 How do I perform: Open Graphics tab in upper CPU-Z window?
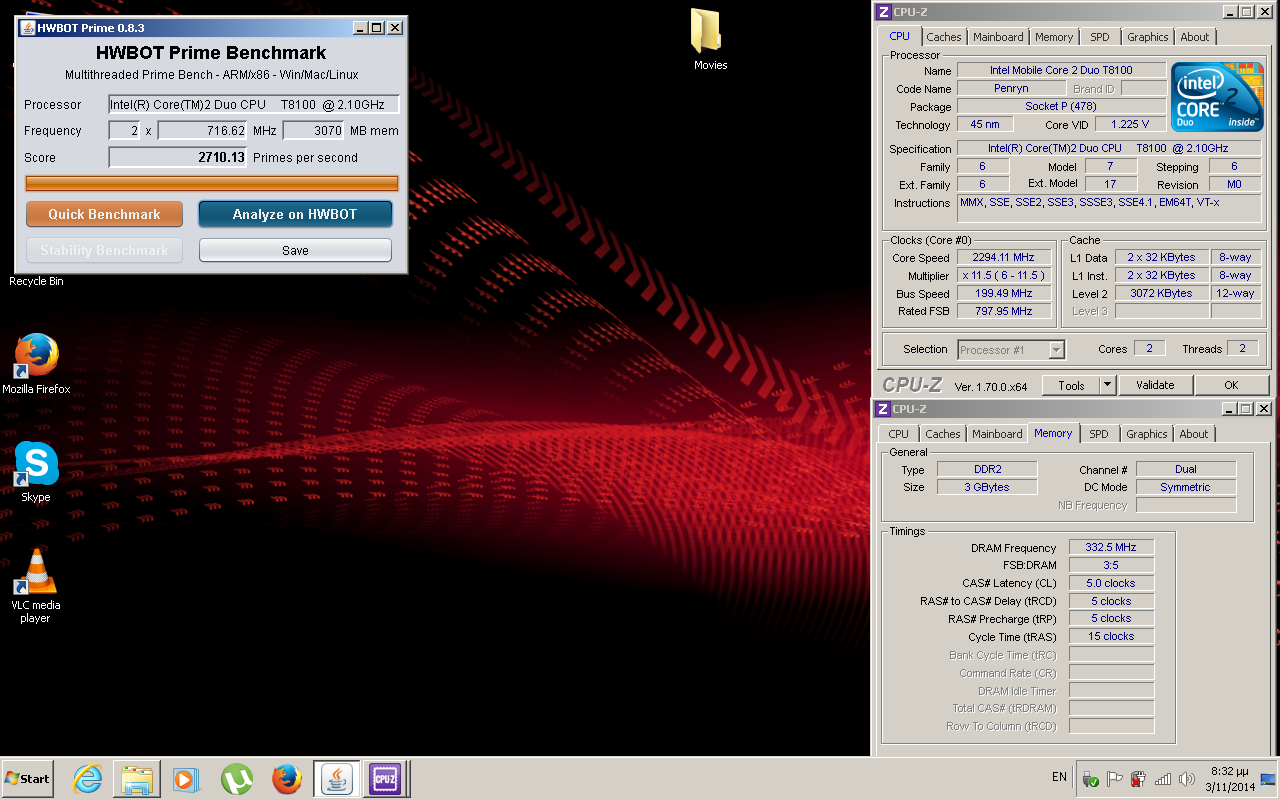tap(1147, 37)
